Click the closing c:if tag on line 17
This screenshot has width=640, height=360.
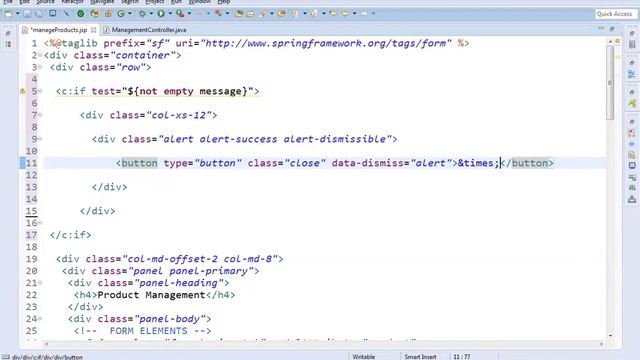(x=70, y=235)
